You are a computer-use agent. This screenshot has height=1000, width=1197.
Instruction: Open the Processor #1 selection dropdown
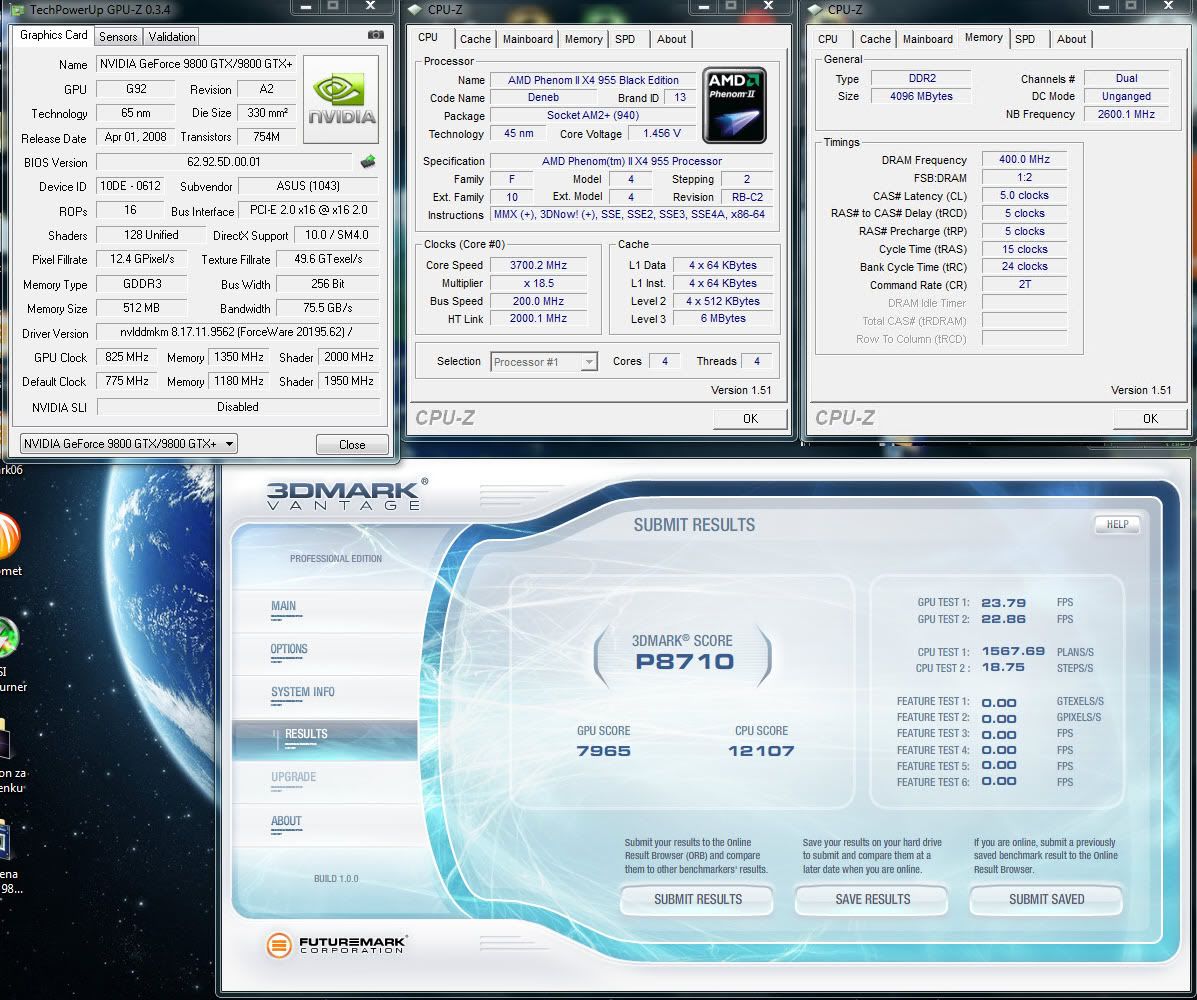point(544,362)
